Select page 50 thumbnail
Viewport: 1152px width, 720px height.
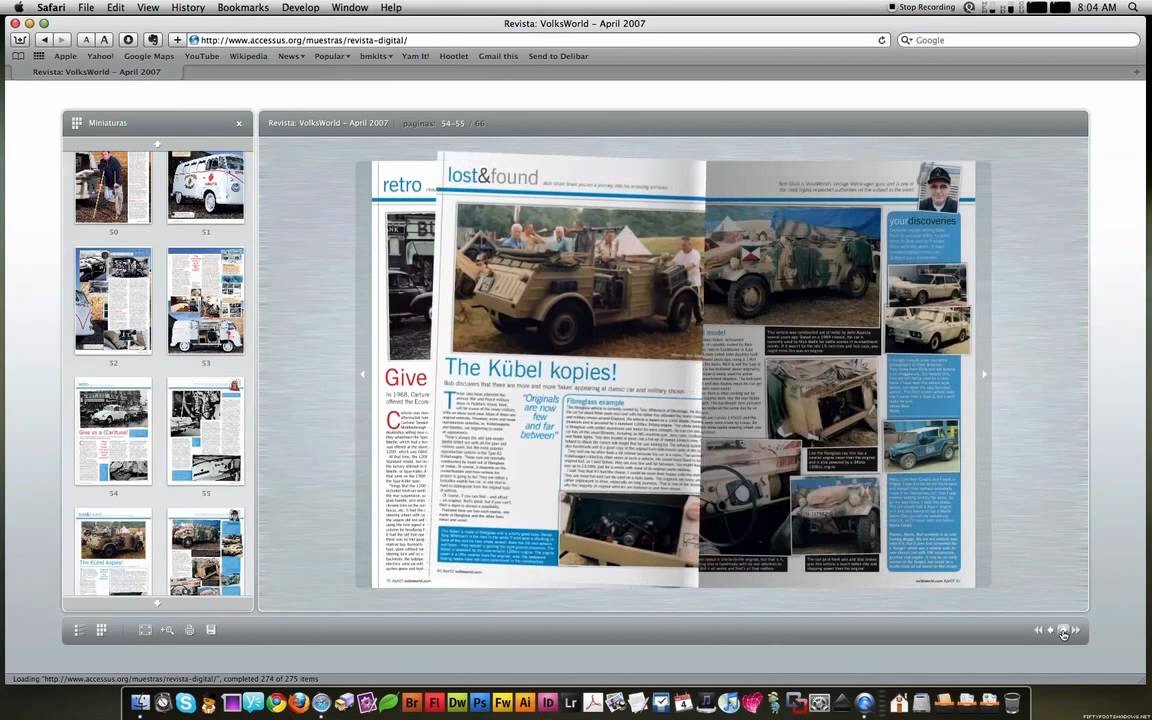coord(113,187)
